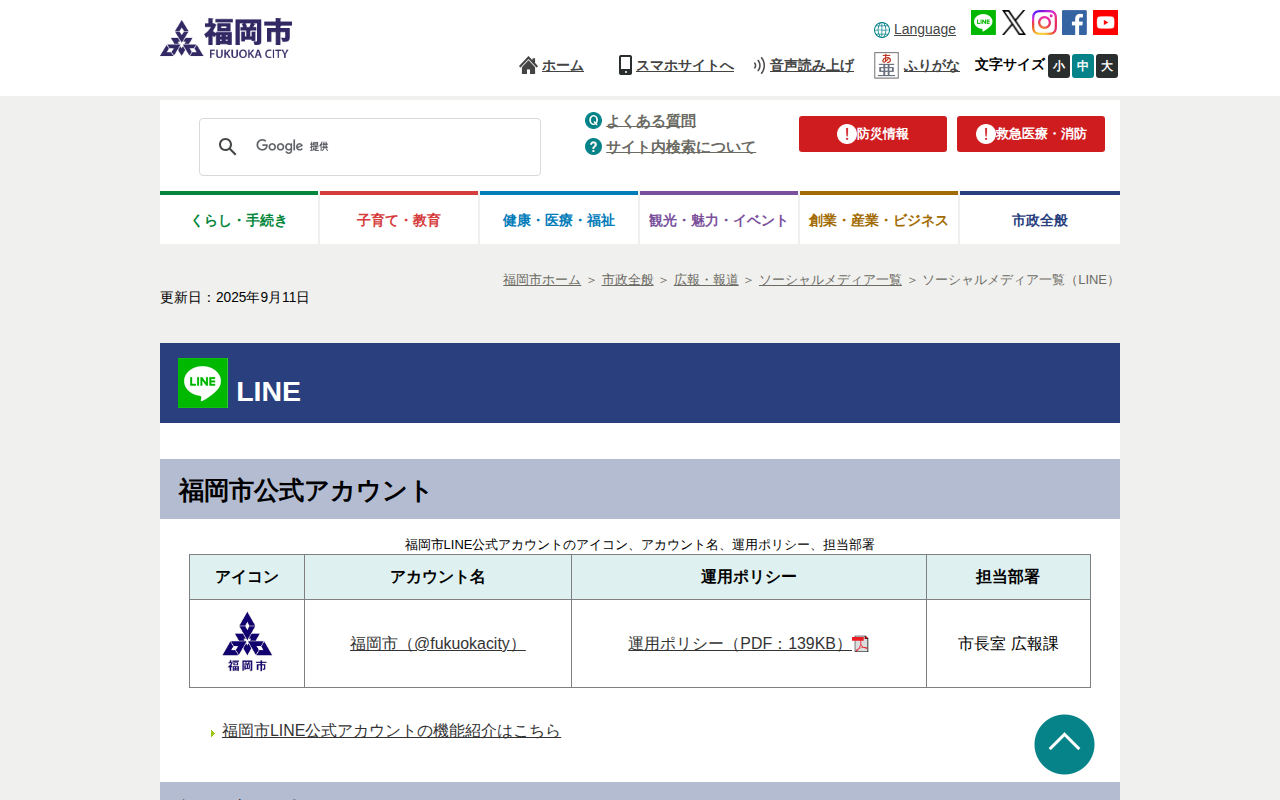Click the globe icon beside Language
1280x800 pixels.
pyautogui.click(x=882, y=30)
